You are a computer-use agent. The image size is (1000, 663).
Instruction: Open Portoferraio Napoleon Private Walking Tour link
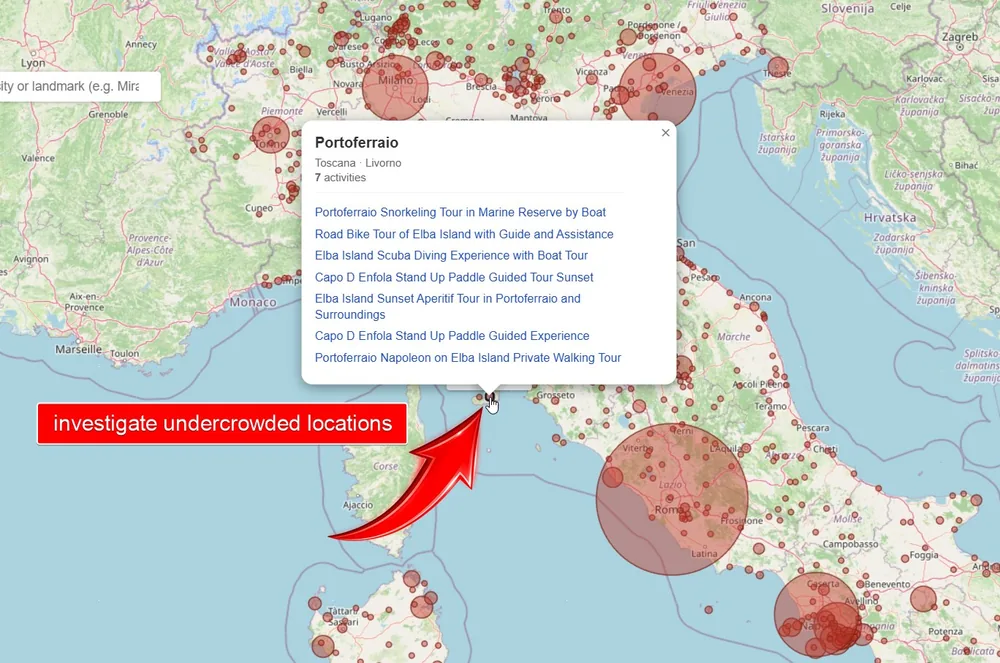(468, 358)
